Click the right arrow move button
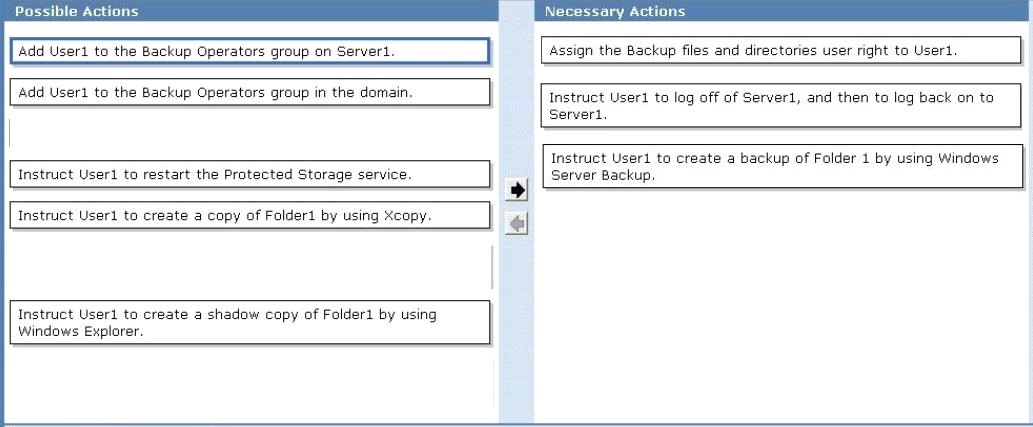This screenshot has height=427, width=1033. click(517, 190)
